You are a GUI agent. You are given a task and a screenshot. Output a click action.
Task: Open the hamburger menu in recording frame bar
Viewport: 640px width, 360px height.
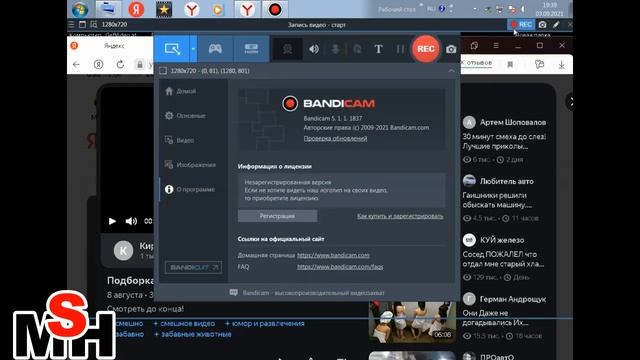71,24
